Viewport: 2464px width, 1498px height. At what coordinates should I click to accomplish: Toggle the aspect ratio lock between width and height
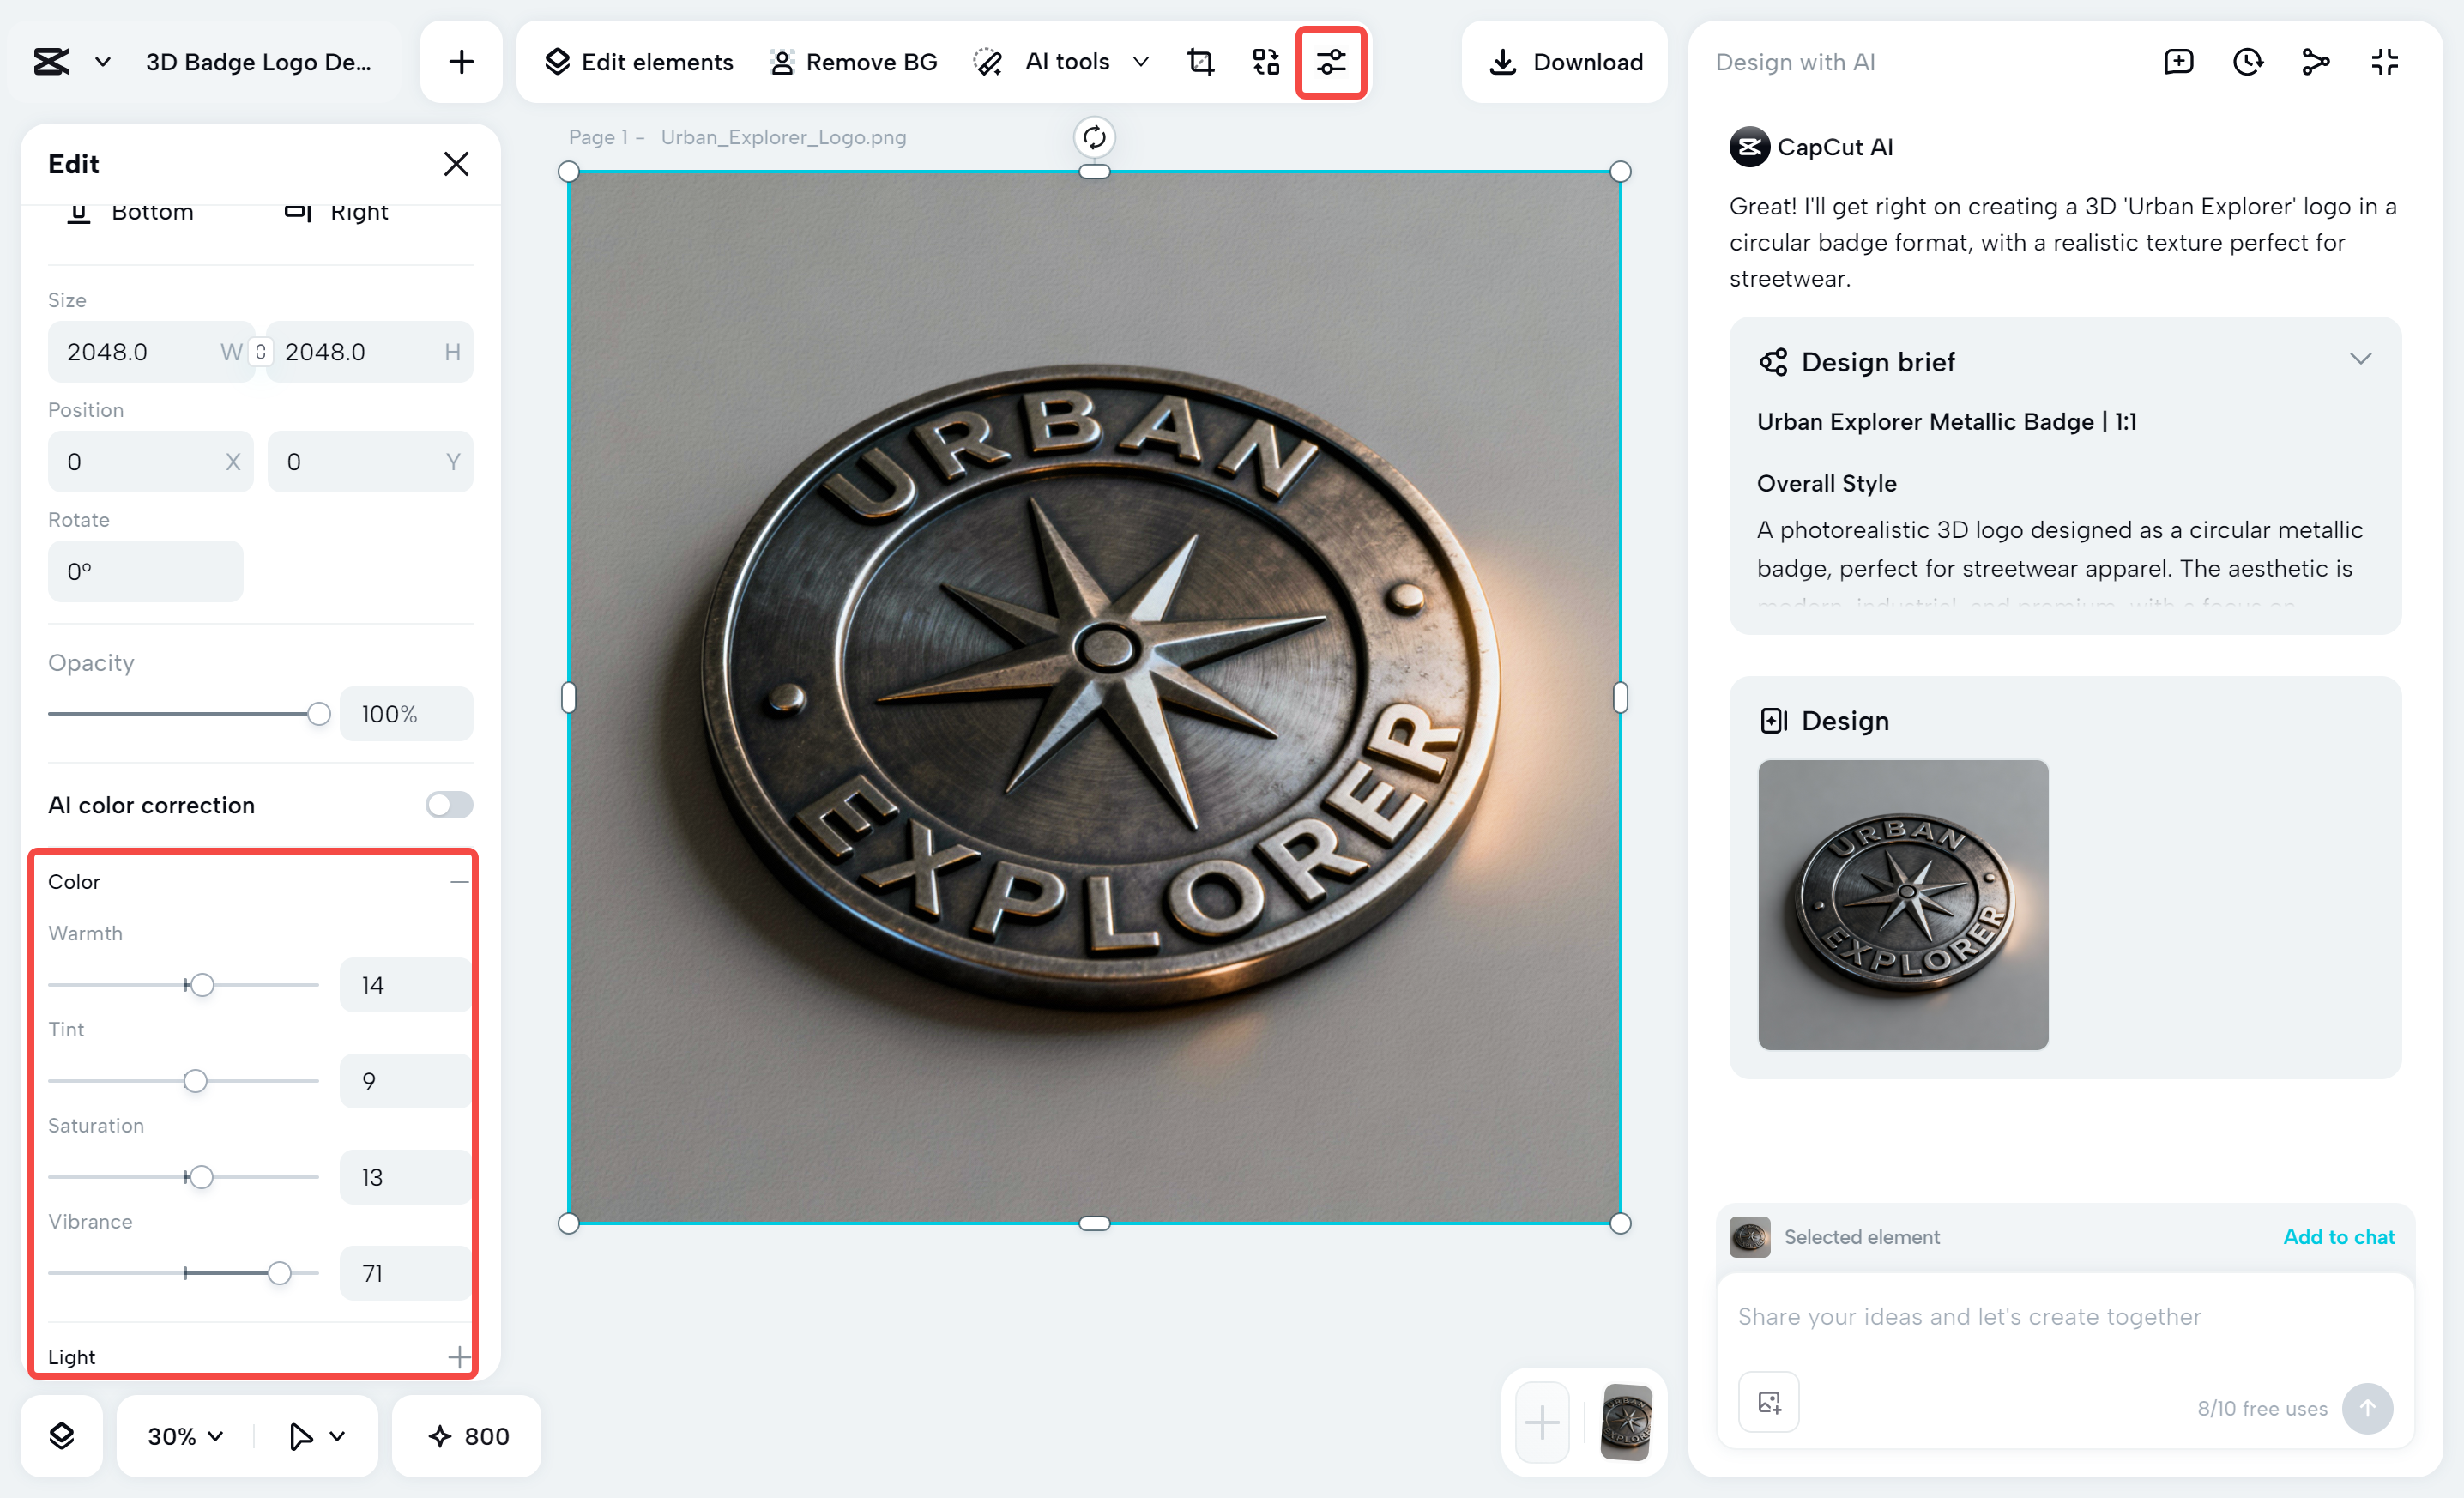click(x=261, y=352)
